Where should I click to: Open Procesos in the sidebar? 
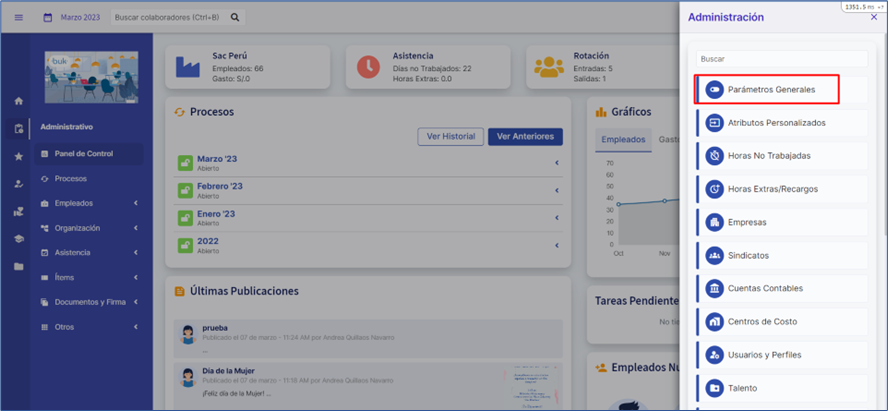coord(70,179)
